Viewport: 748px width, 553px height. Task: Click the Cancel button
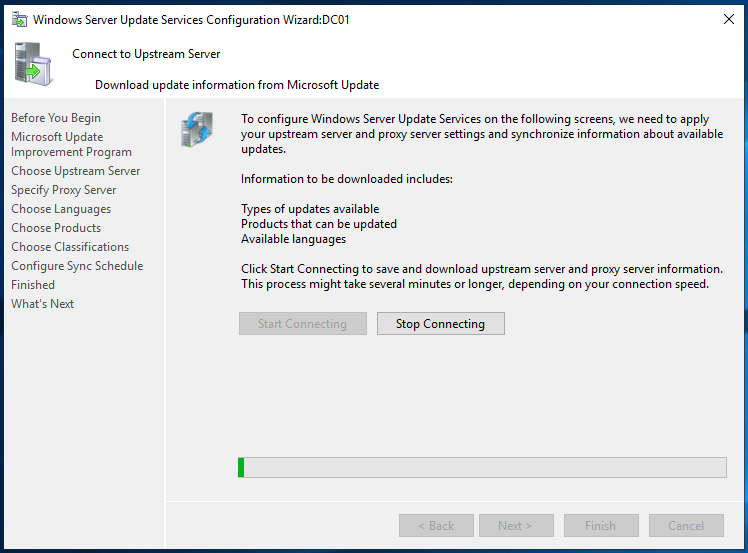pos(686,525)
